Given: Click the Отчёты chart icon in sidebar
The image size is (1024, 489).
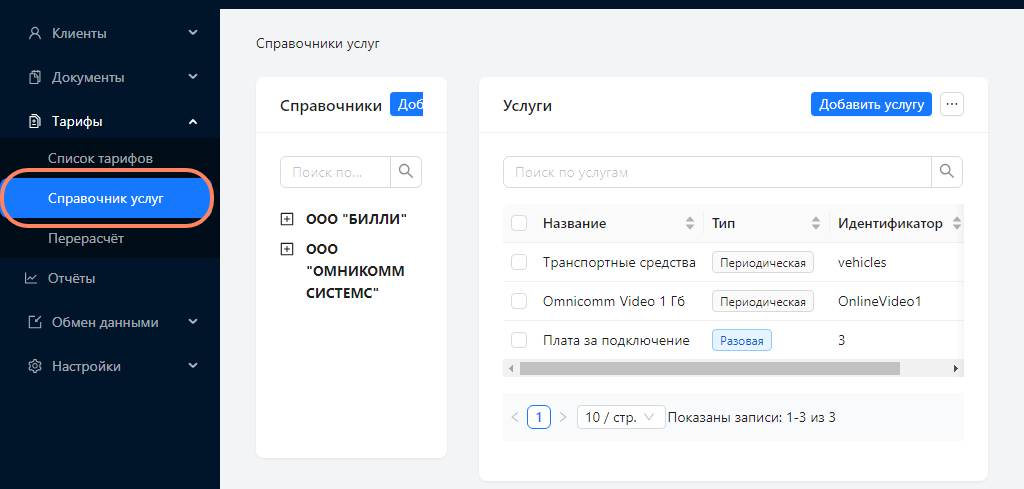Looking at the screenshot, I should pos(32,278).
